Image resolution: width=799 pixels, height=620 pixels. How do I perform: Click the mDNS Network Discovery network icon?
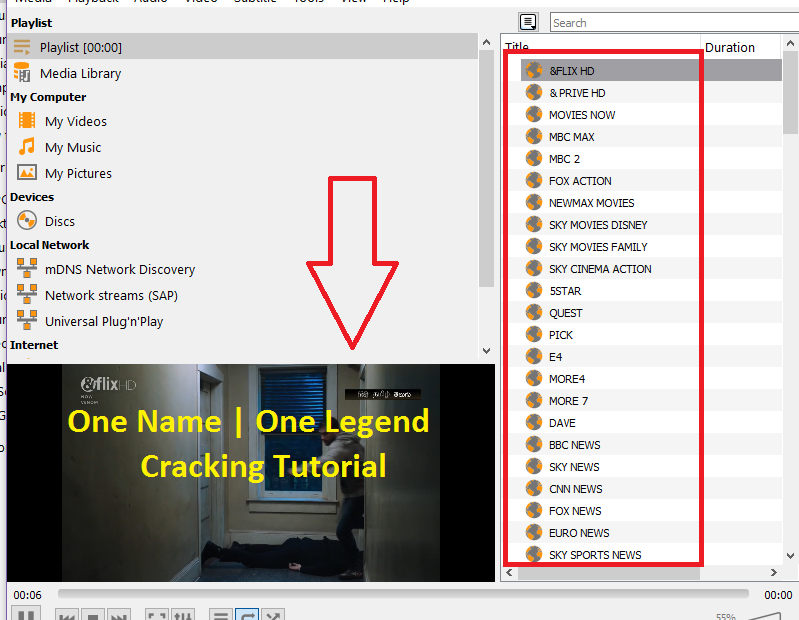point(26,268)
